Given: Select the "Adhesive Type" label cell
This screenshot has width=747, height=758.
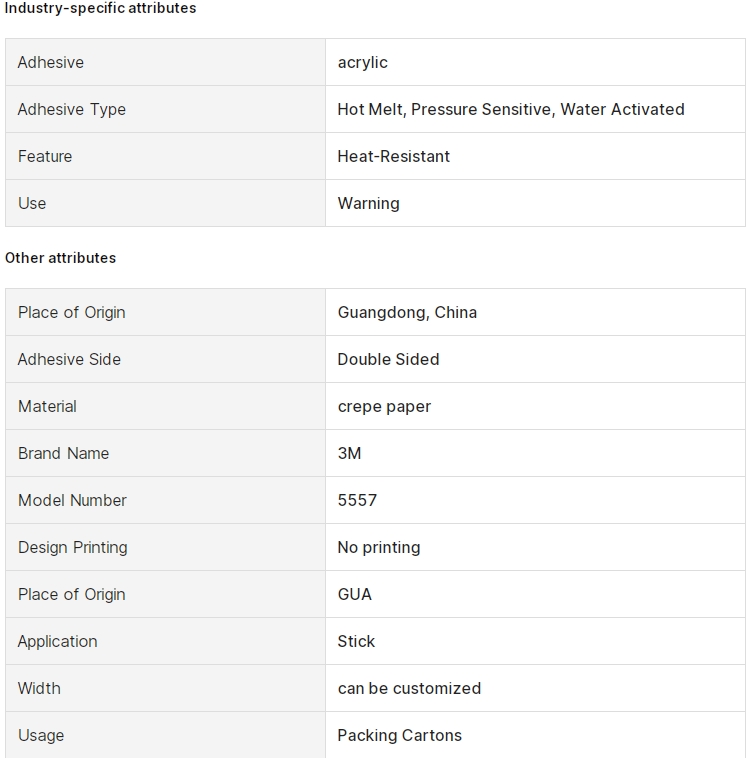Looking at the screenshot, I should (72, 109).
